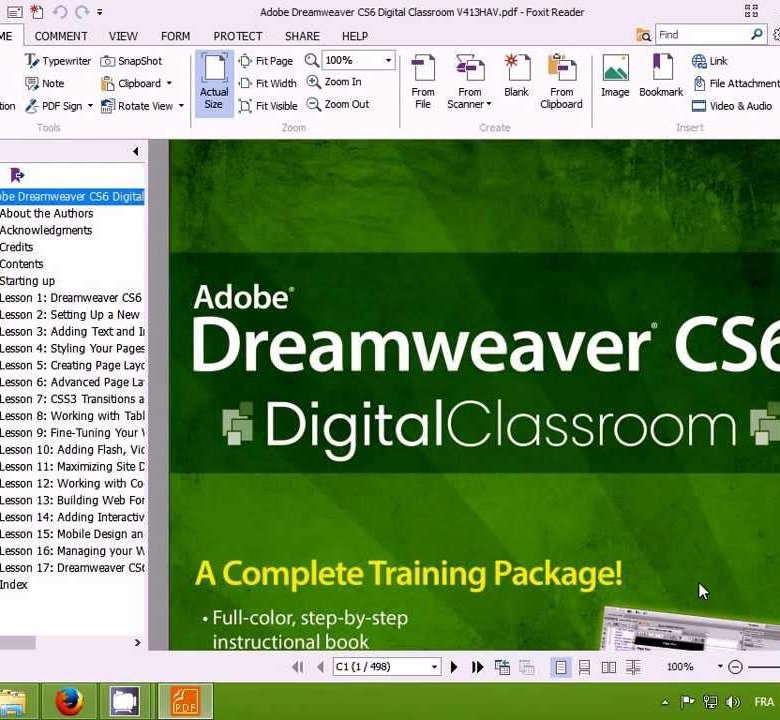Create PDF From Clipboard

point(562,82)
